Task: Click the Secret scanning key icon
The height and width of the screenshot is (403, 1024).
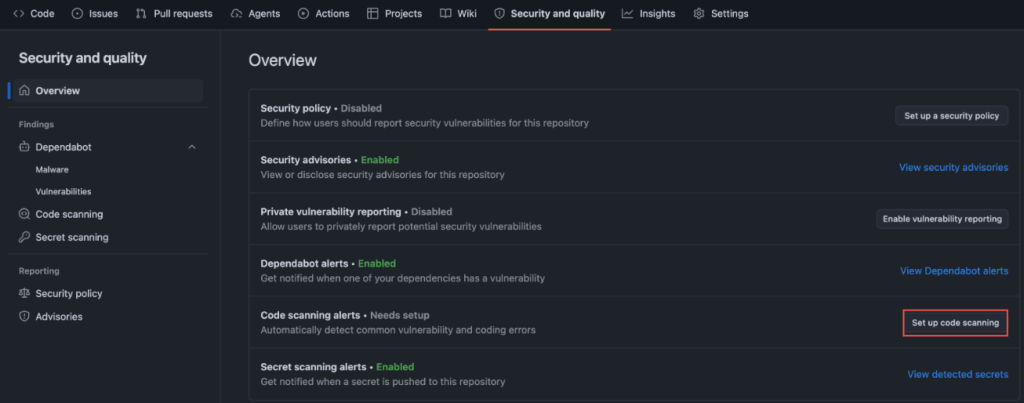Action: [25, 237]
